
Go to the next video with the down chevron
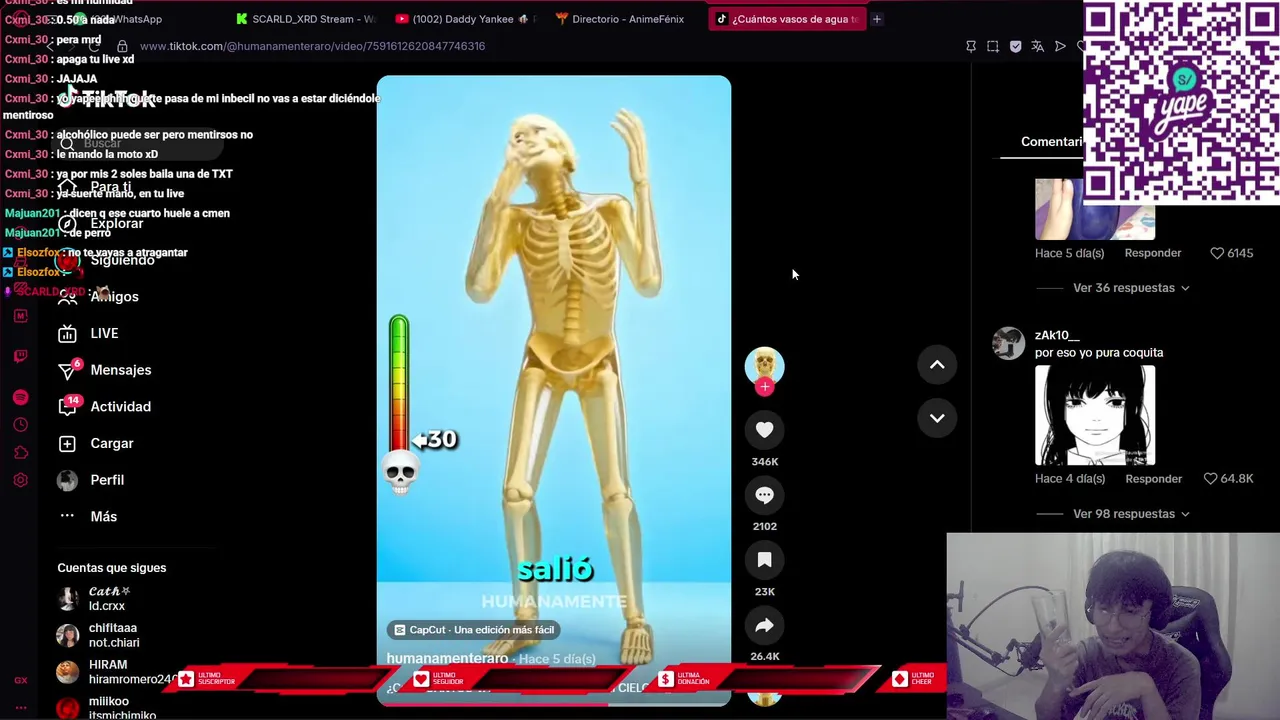coord(937,418)
